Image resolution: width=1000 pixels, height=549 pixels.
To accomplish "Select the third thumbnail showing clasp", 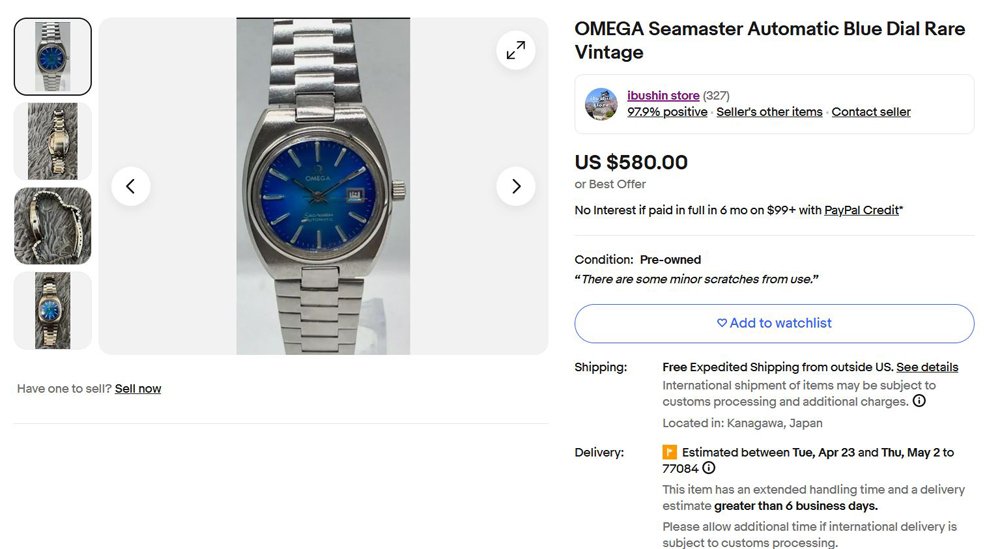I will click(53, 226).
